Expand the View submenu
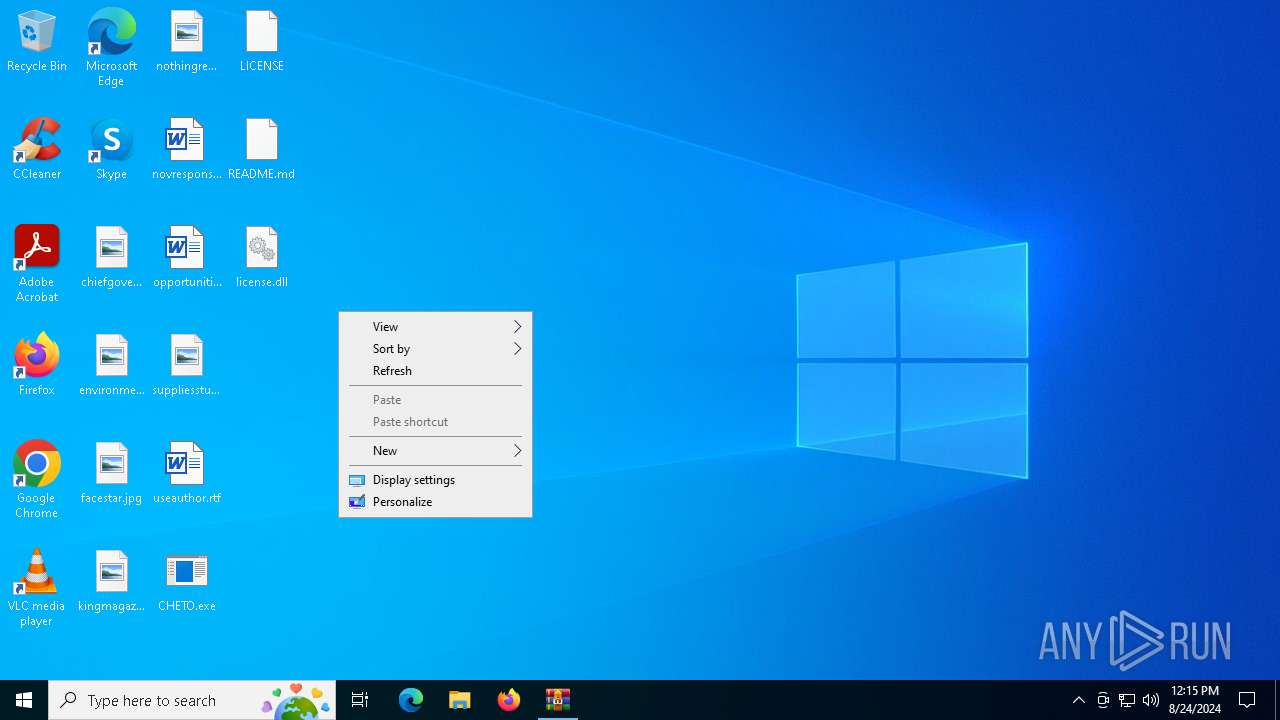This screenshot has height=720, width=1280. pyautogui.click(x=435, y=327)
